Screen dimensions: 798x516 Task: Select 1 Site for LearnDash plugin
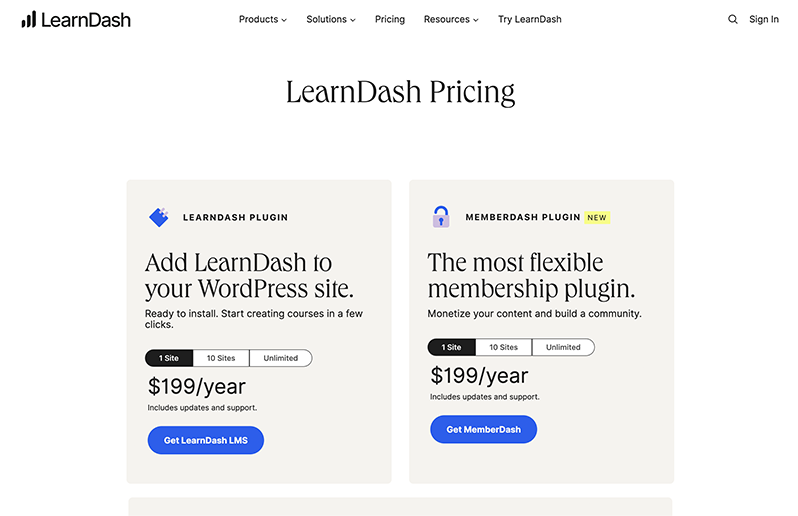(x=169, y=358)
